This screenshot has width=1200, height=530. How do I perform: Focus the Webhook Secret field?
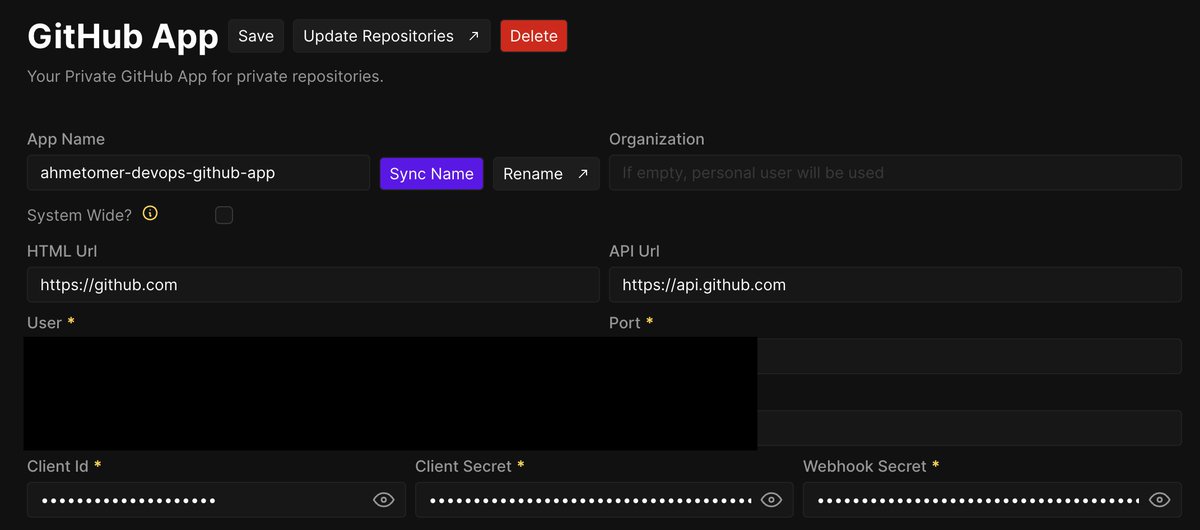tap(992, 500)
